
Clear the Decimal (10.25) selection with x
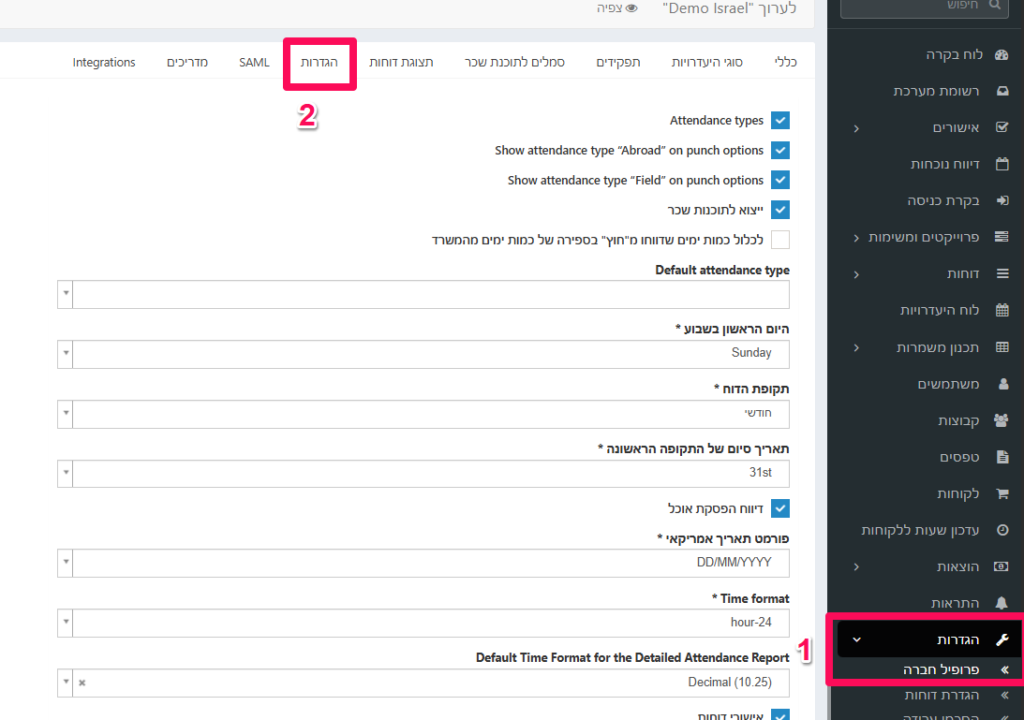(x=82, y=683)
